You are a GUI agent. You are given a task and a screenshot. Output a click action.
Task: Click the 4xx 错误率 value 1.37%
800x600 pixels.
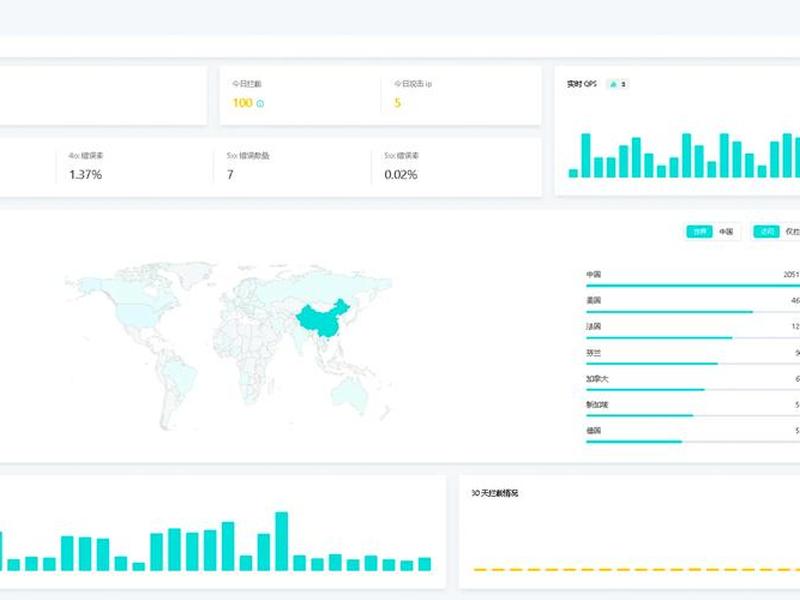tap(86, 174)
